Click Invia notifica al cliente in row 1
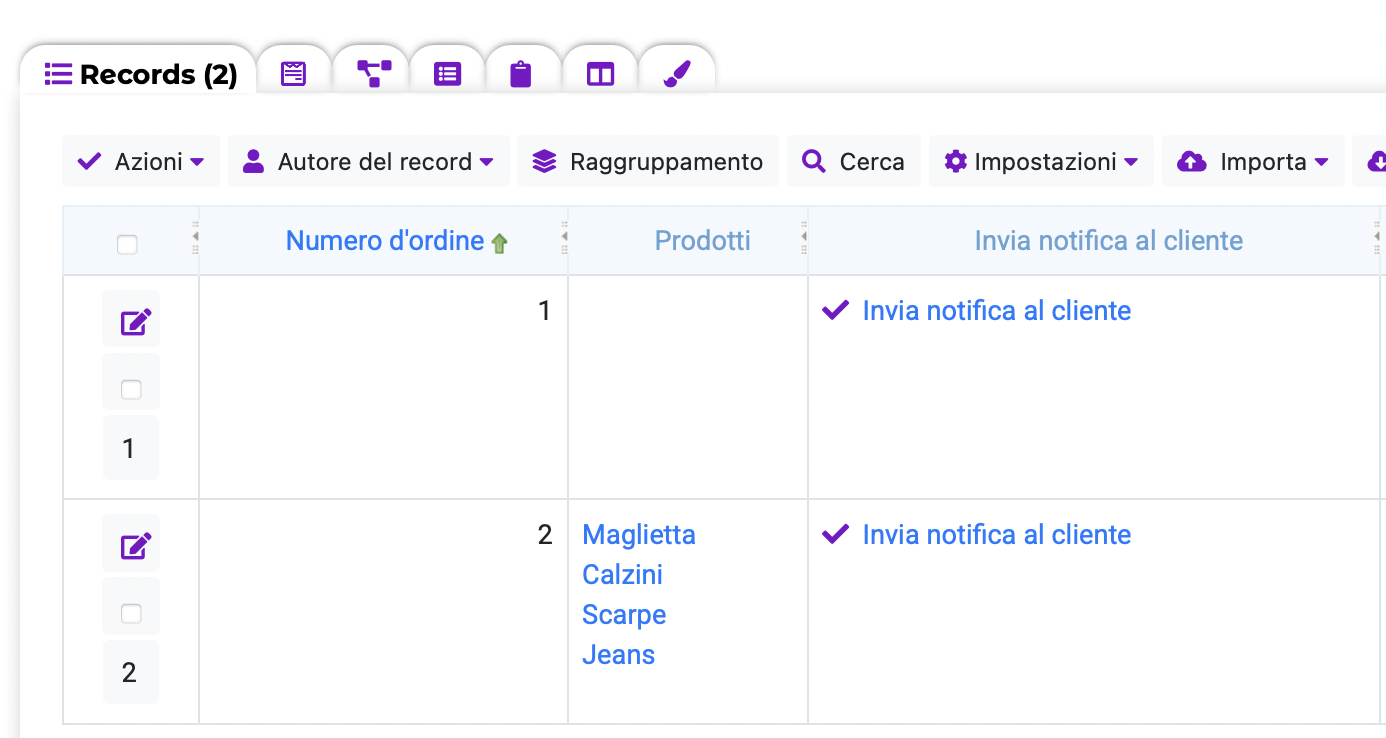This screenshot has width=1386, height=738. tap(996, 311)
